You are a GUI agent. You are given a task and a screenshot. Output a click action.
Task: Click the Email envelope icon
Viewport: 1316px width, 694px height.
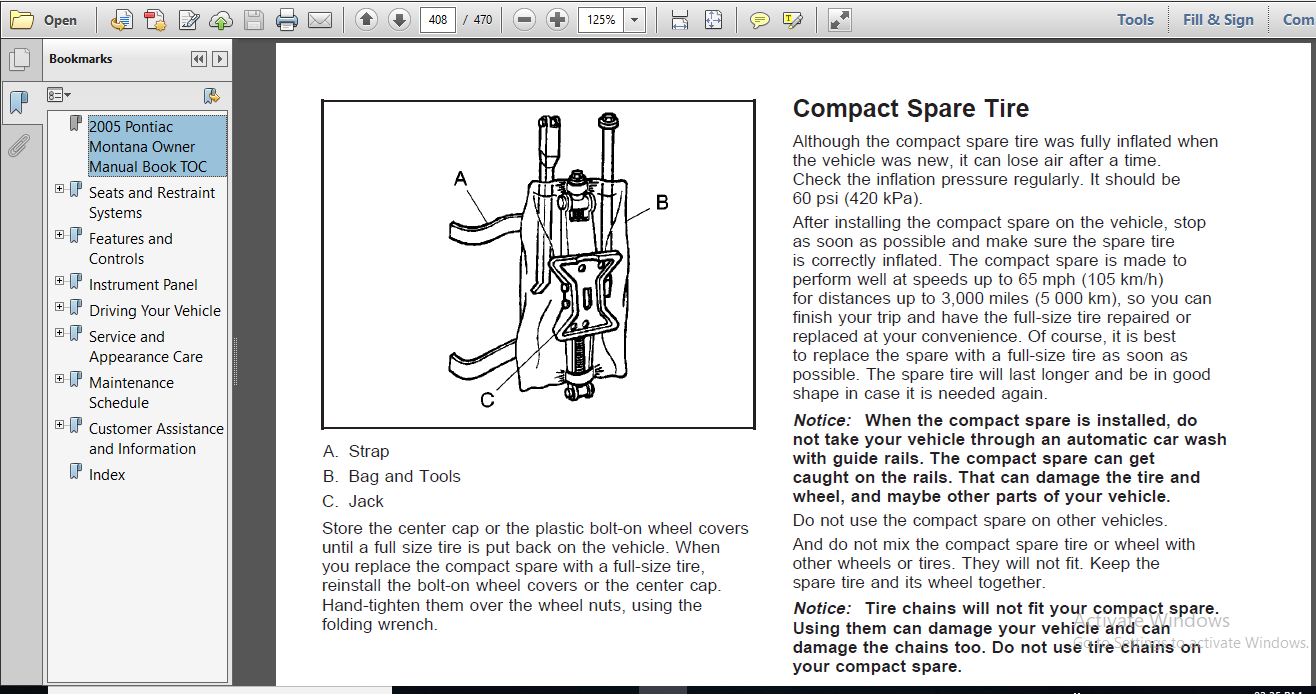click(x=320, y=19)
